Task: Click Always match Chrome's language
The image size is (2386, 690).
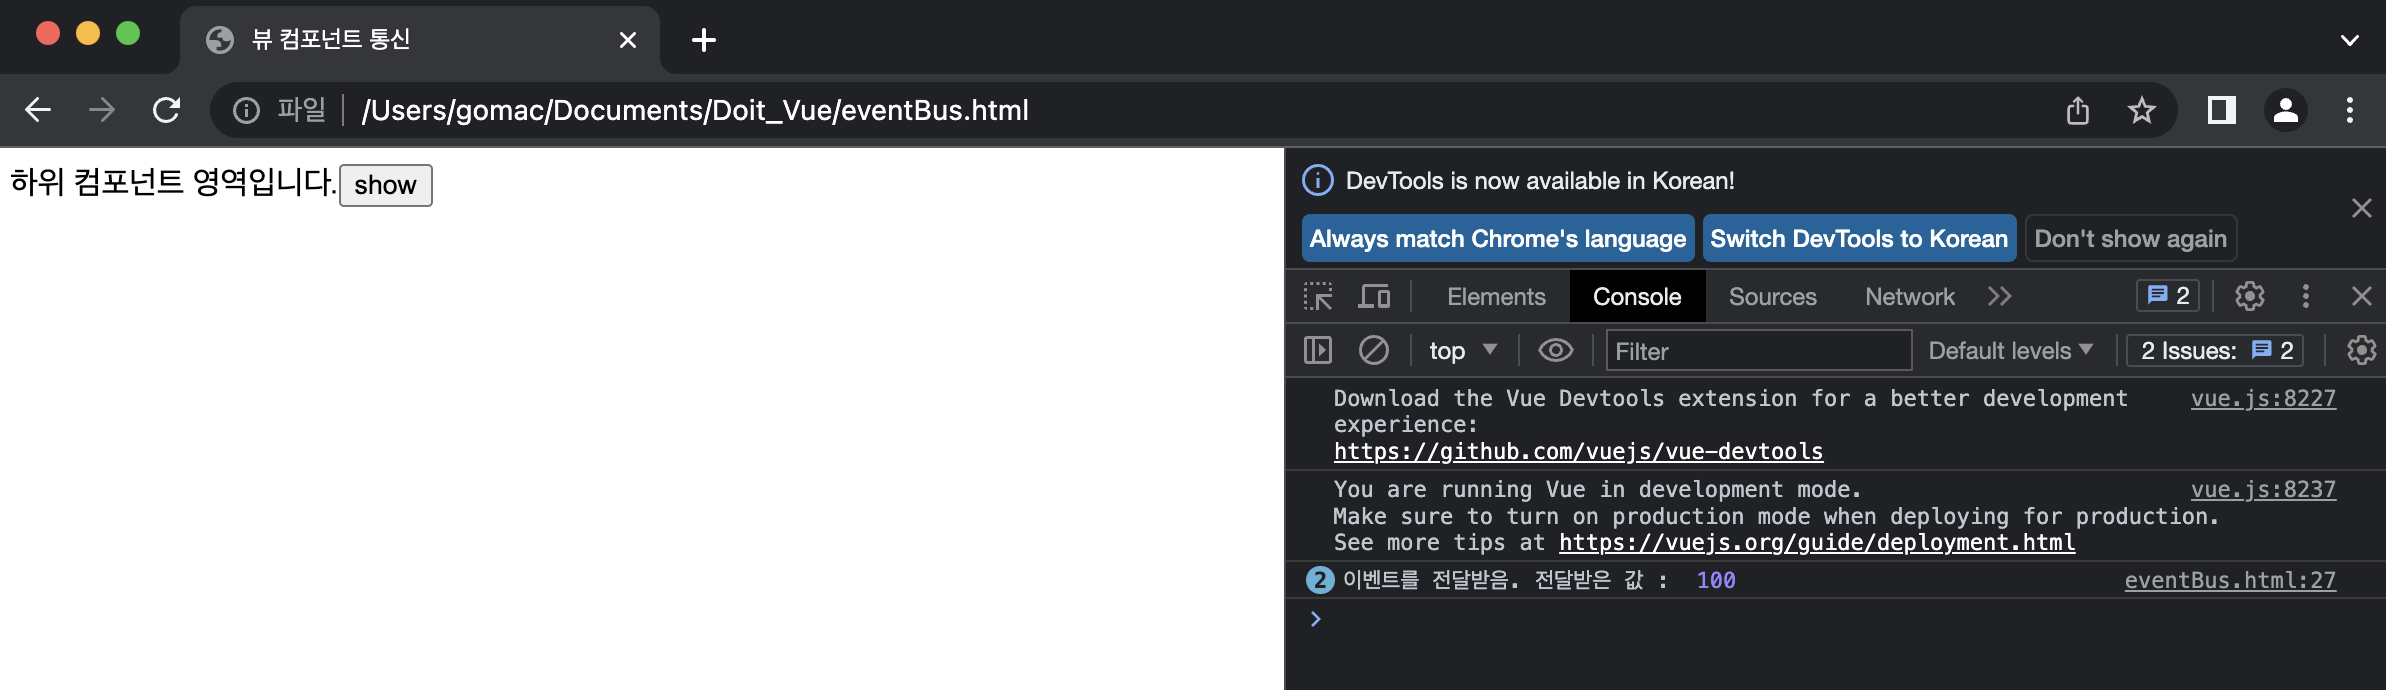Action: point(1498,238)
